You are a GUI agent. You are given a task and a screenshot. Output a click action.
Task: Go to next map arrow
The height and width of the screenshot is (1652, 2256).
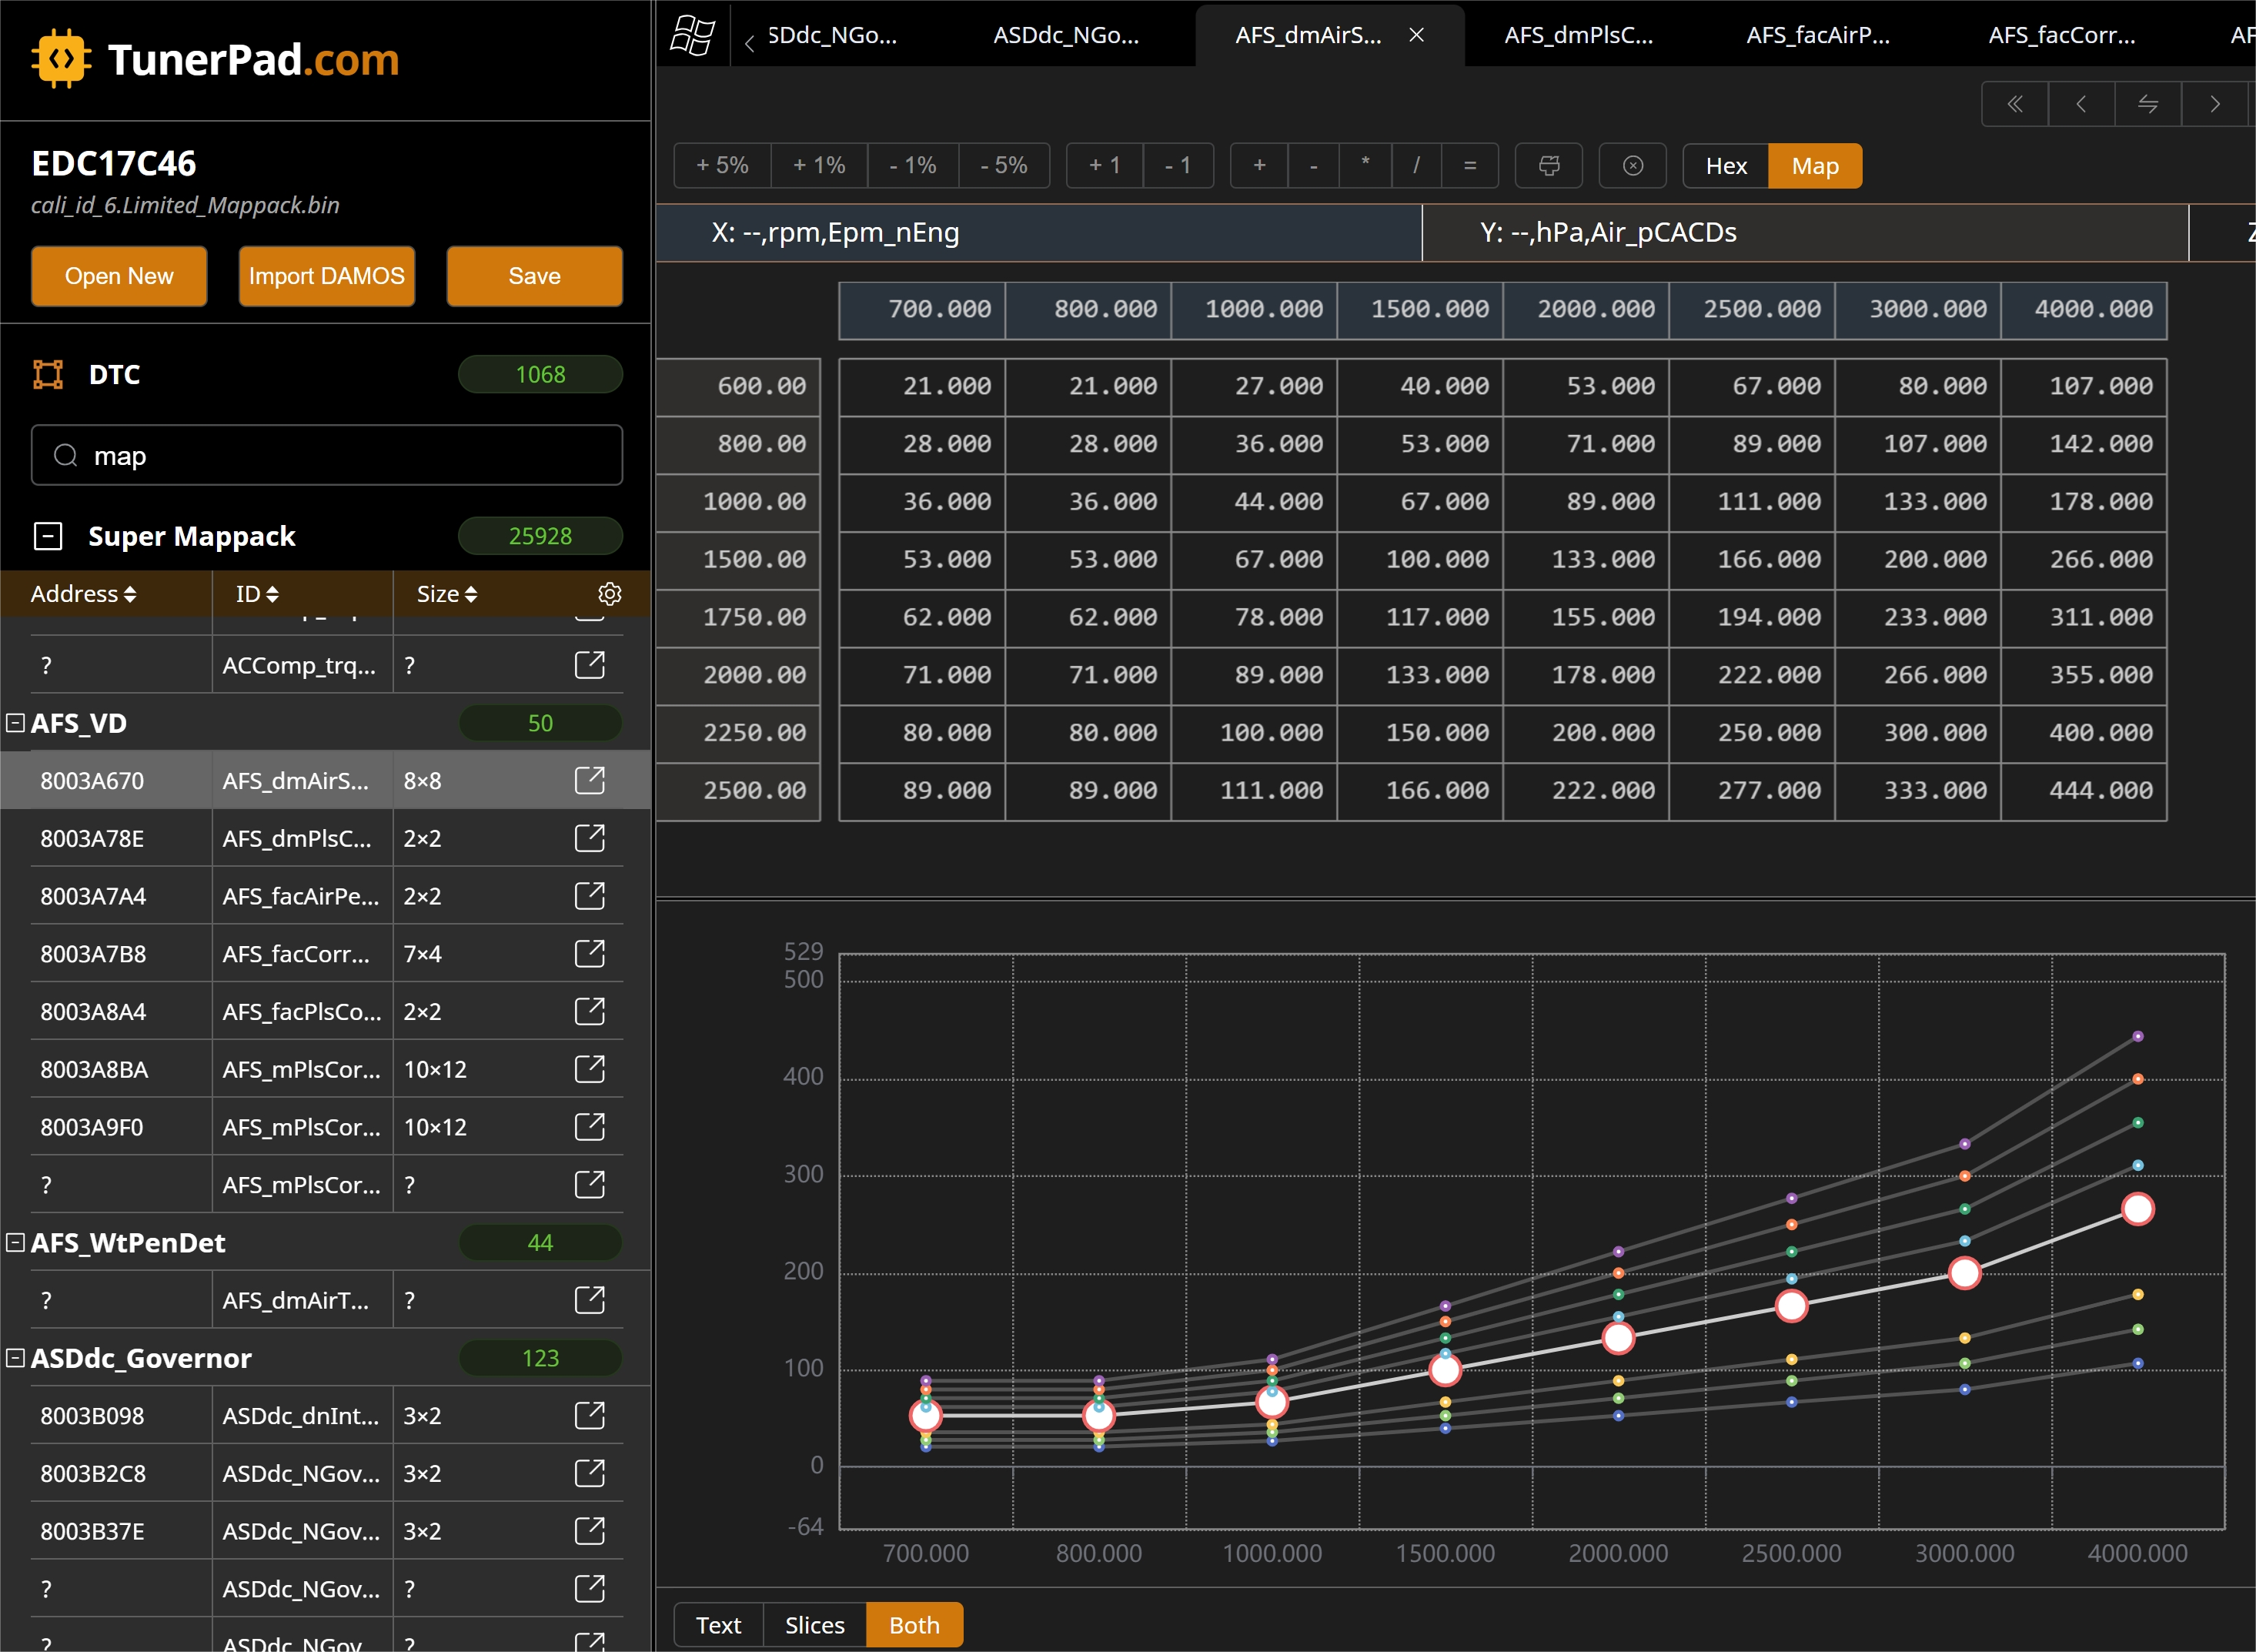[x=2214, y=104]
